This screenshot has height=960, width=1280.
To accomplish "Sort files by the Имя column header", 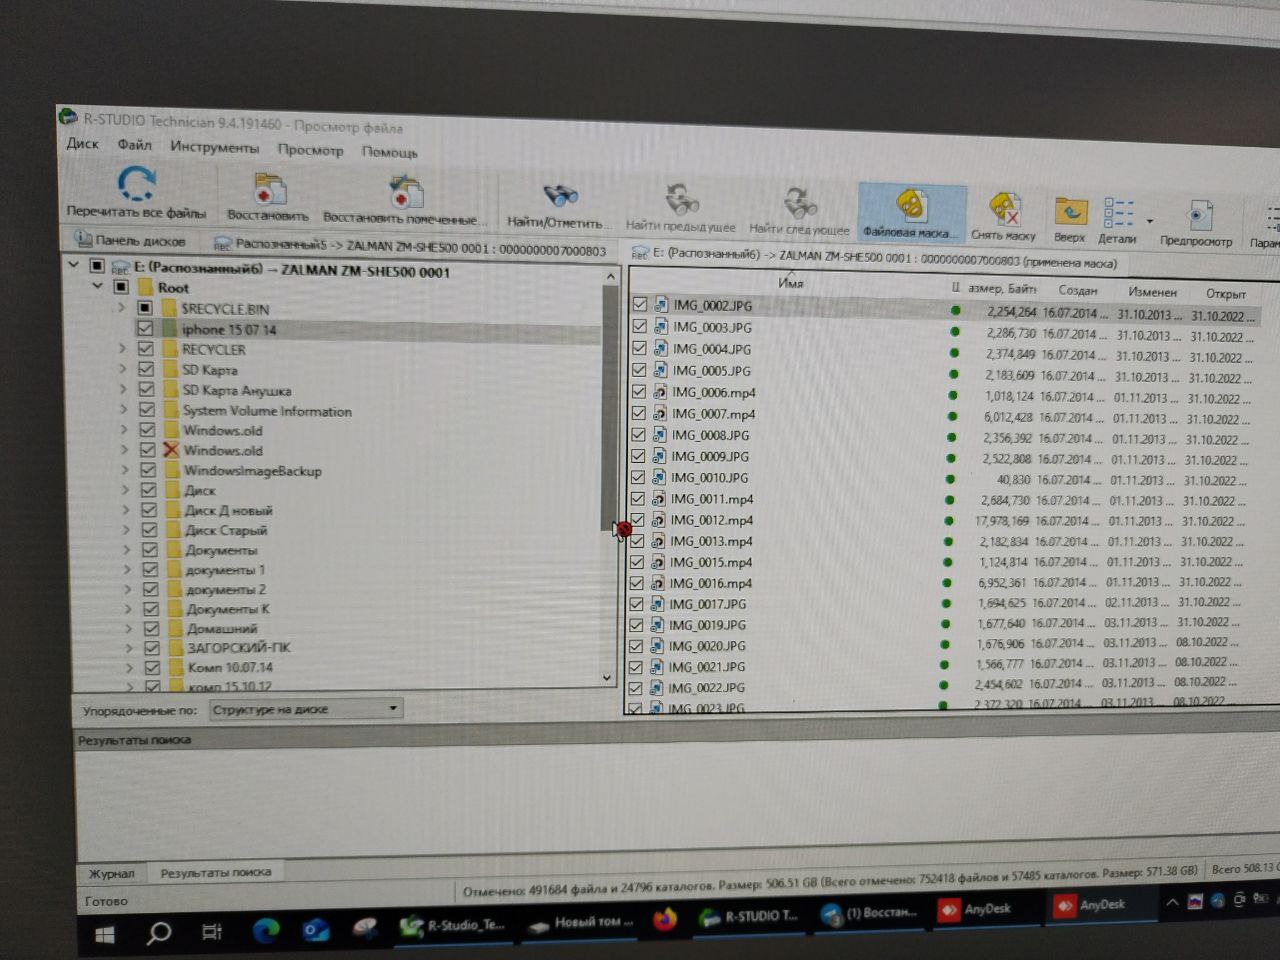I will coord(790,284).
